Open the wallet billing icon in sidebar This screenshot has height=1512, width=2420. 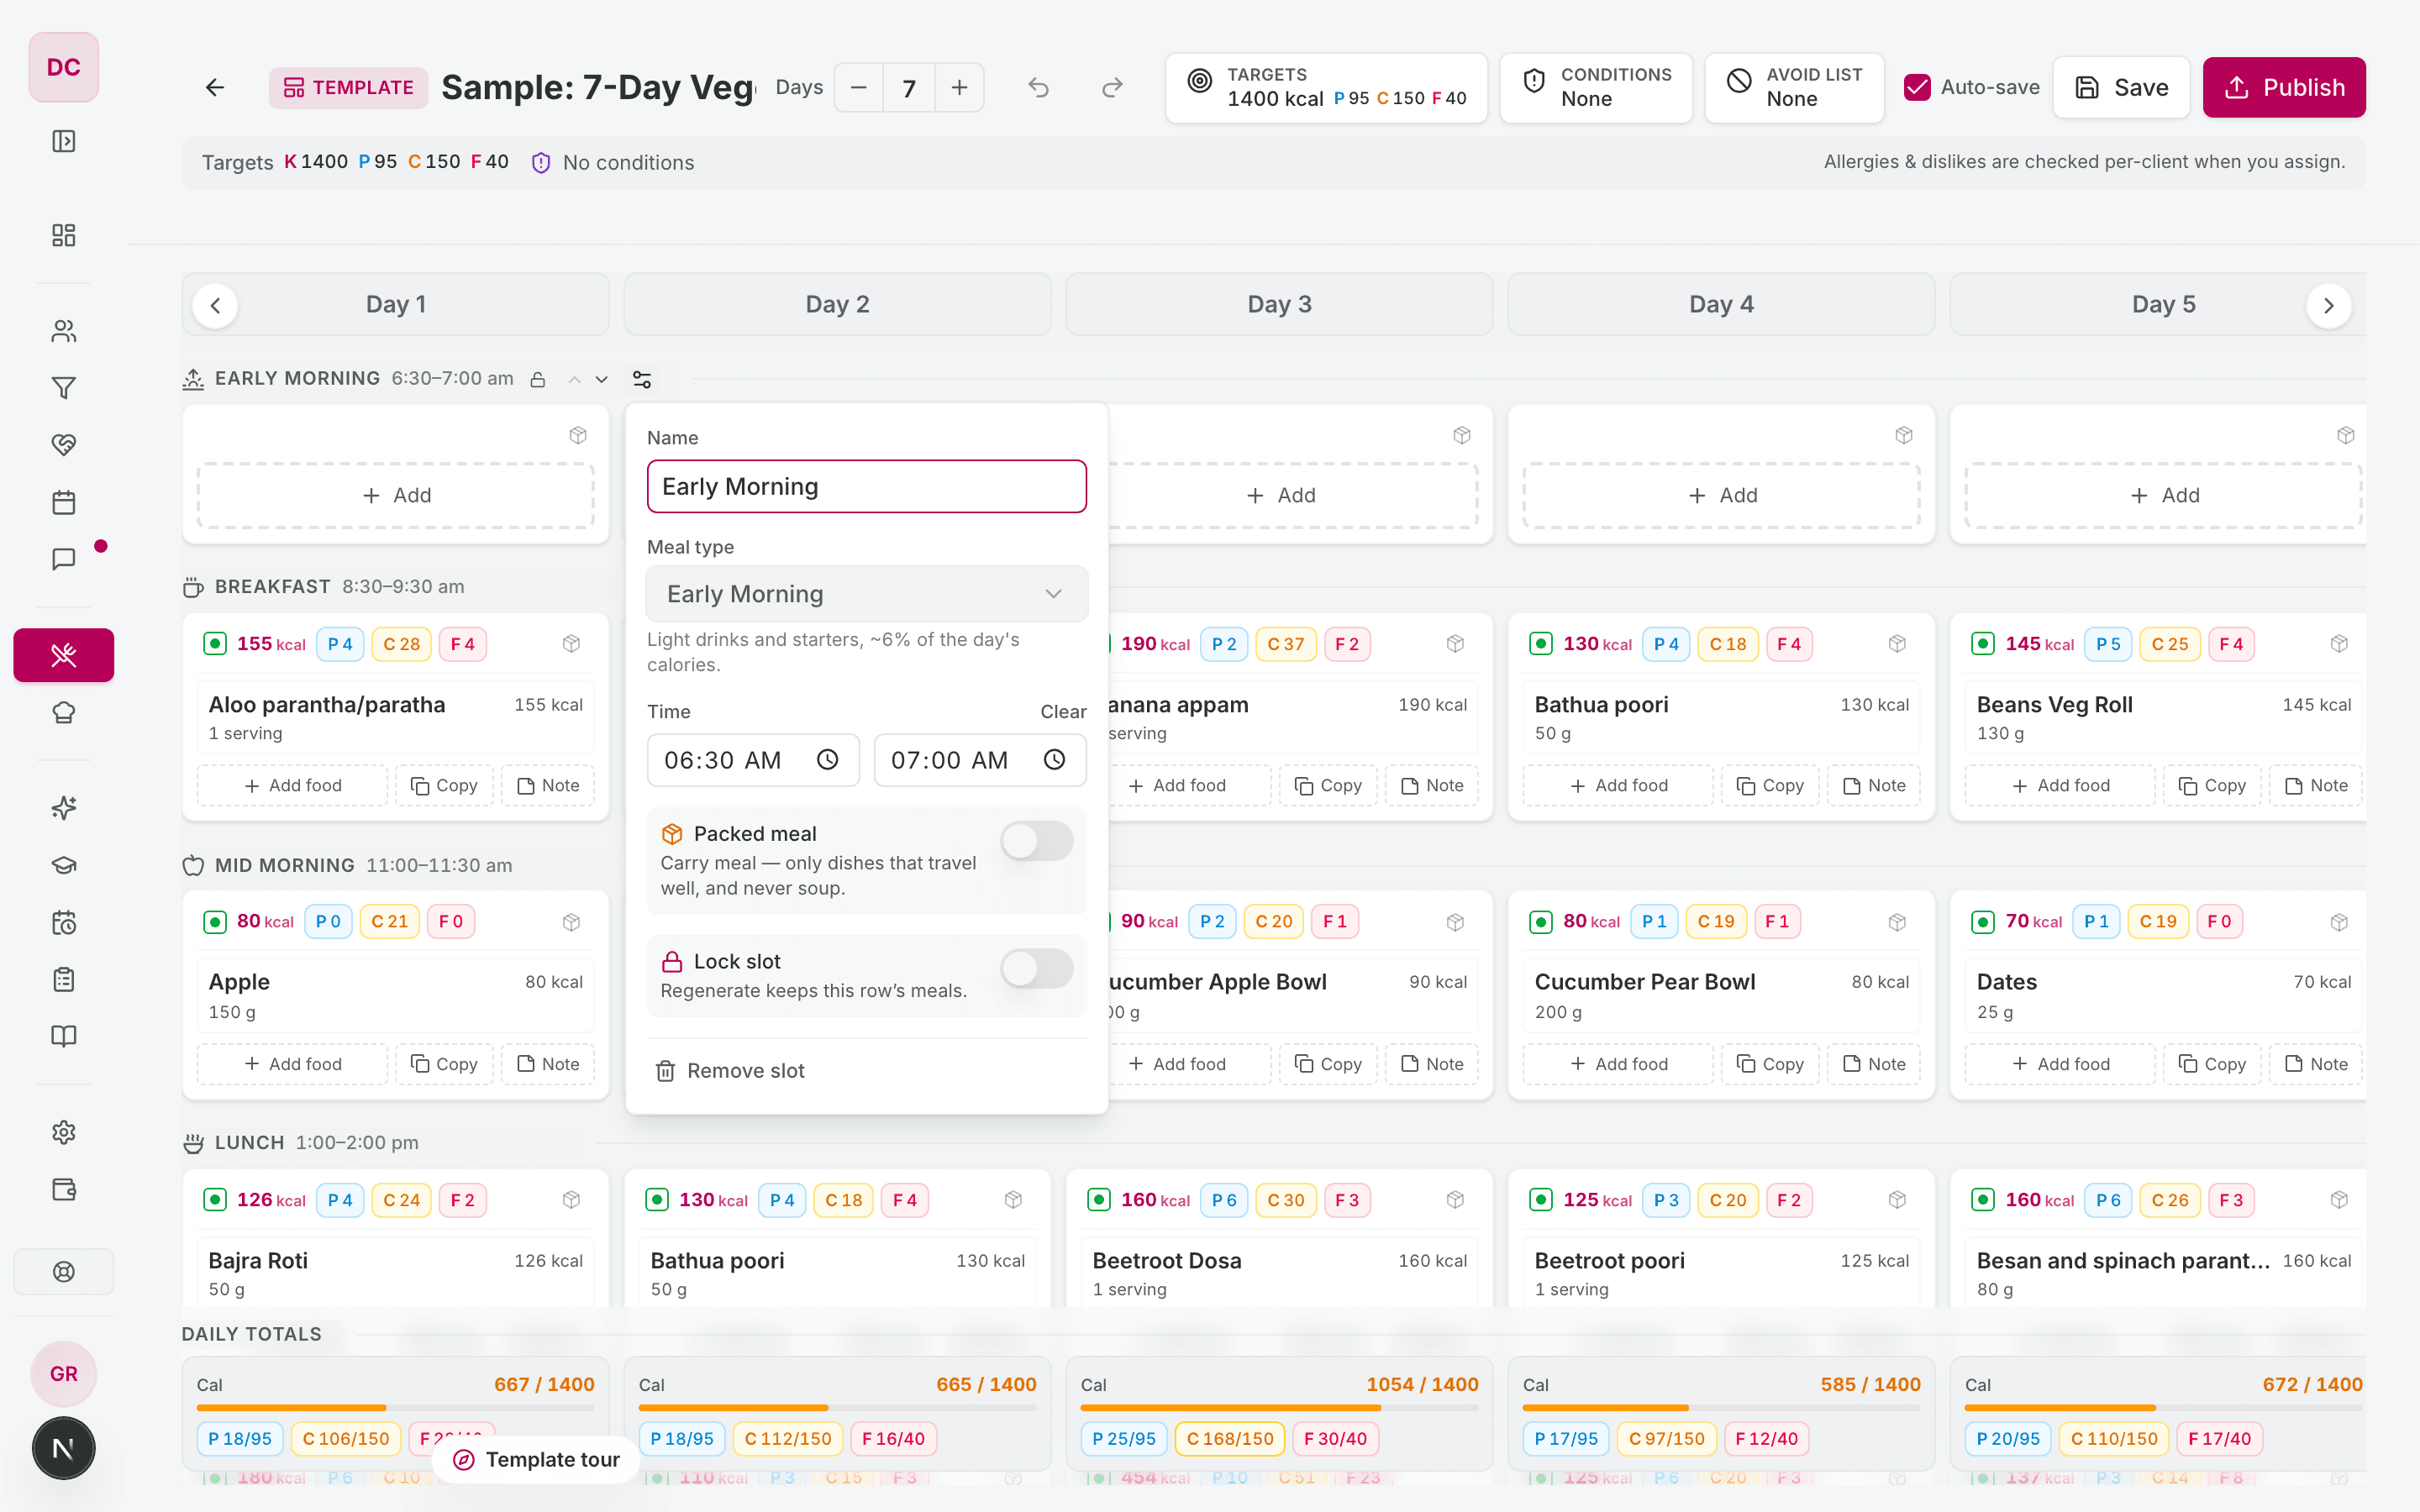[64, 1189]
